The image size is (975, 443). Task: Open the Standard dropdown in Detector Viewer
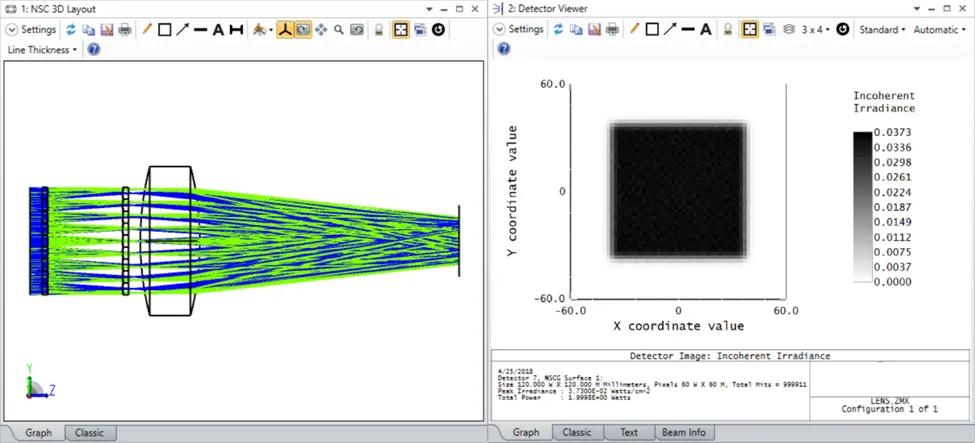tap(882, 30)
